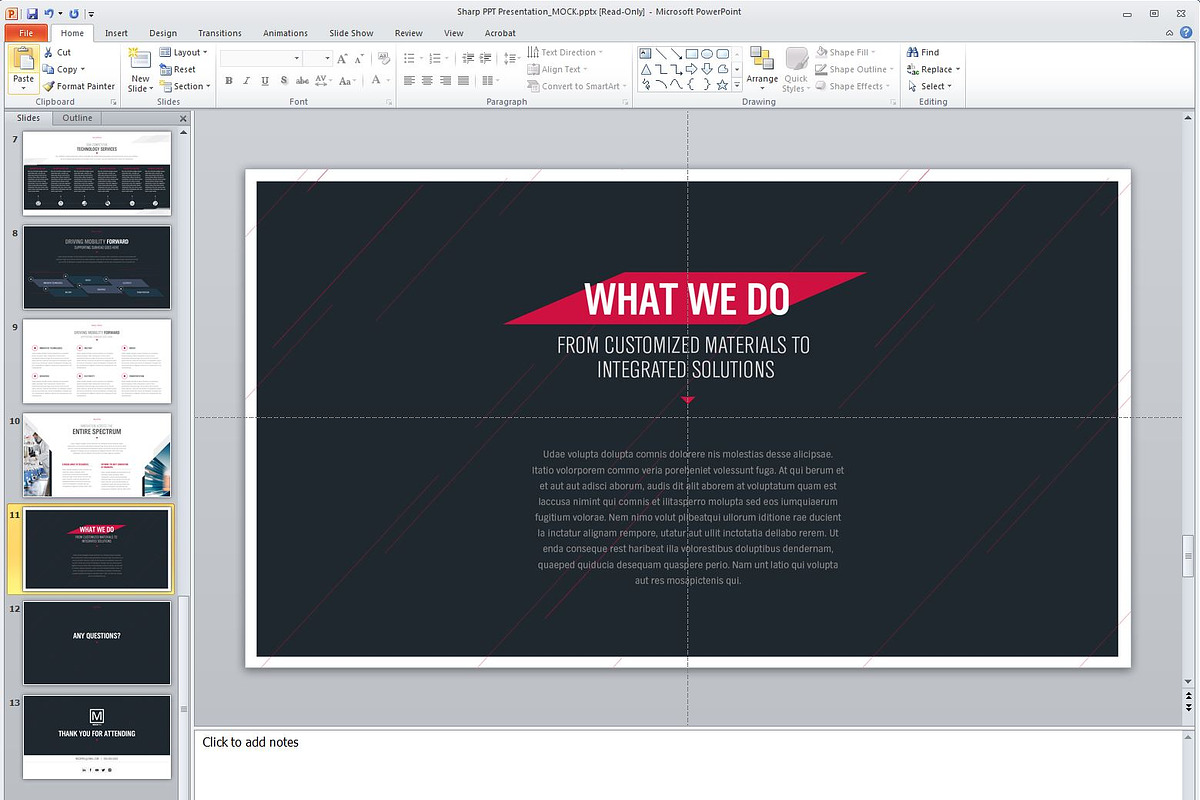Justify the paragraph text

pos(463,81)
